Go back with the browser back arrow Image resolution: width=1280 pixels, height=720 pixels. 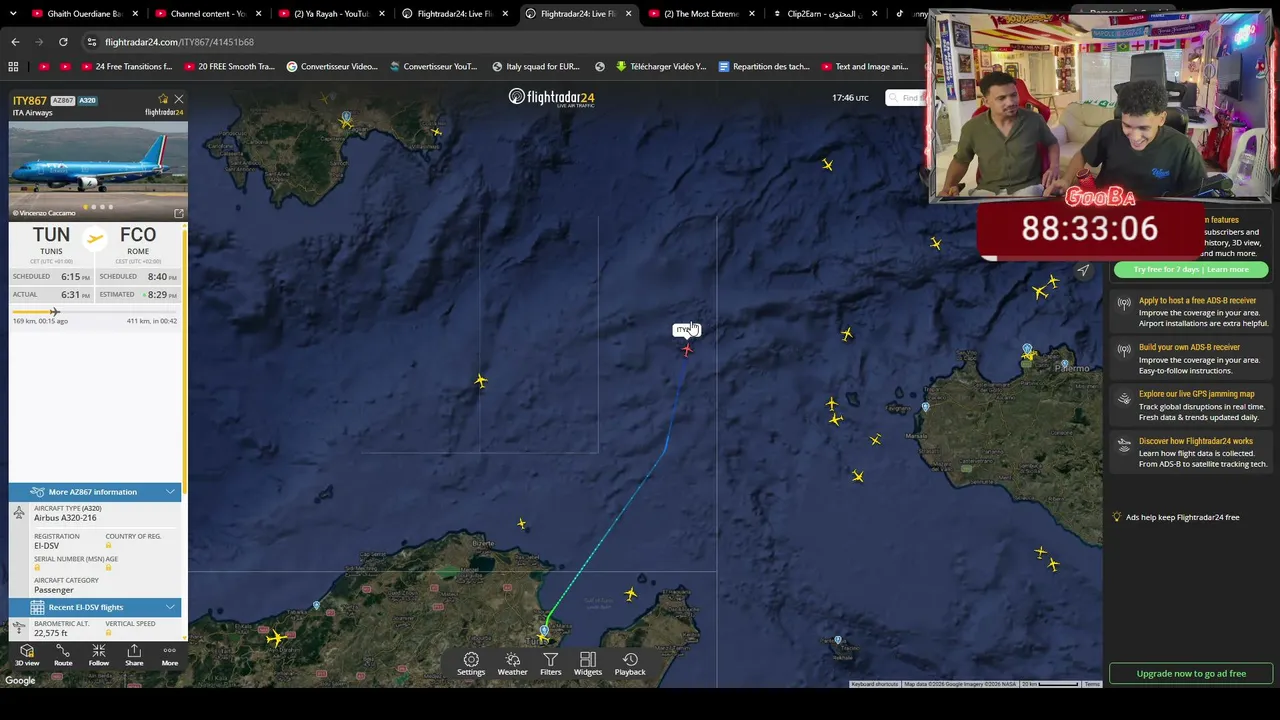pos(15,42)
